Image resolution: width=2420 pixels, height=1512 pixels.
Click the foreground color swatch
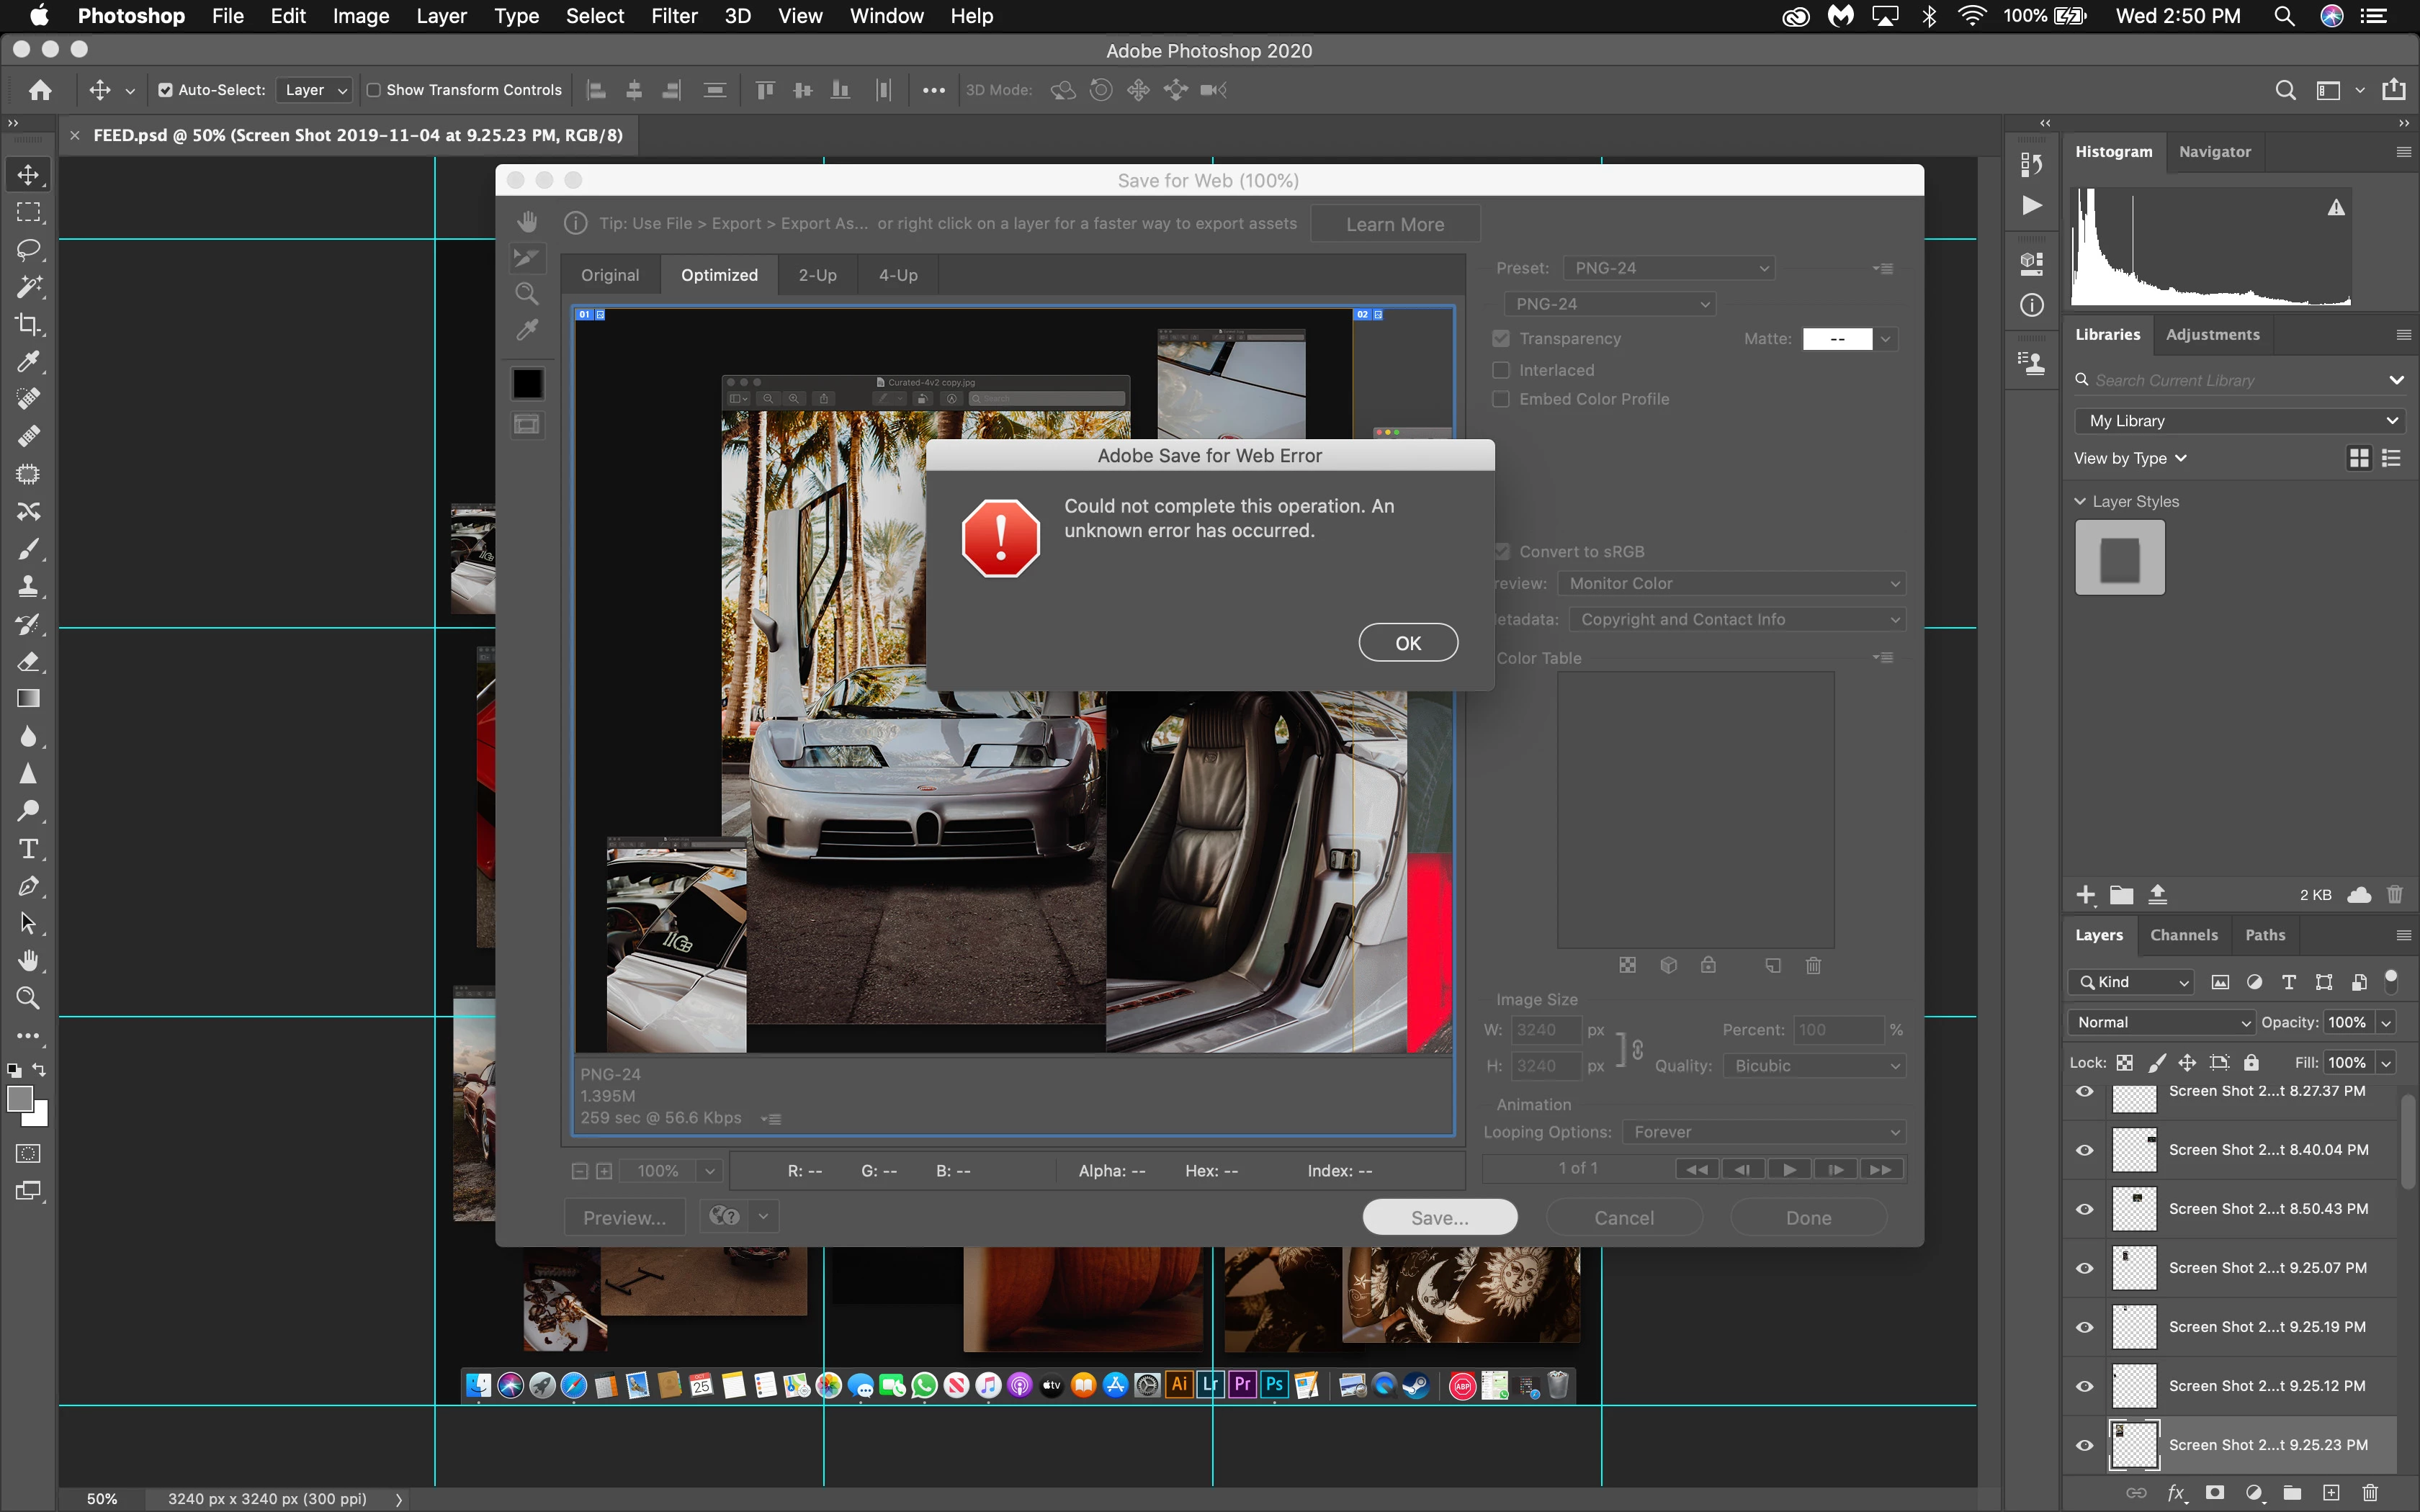coord(19,1099)
